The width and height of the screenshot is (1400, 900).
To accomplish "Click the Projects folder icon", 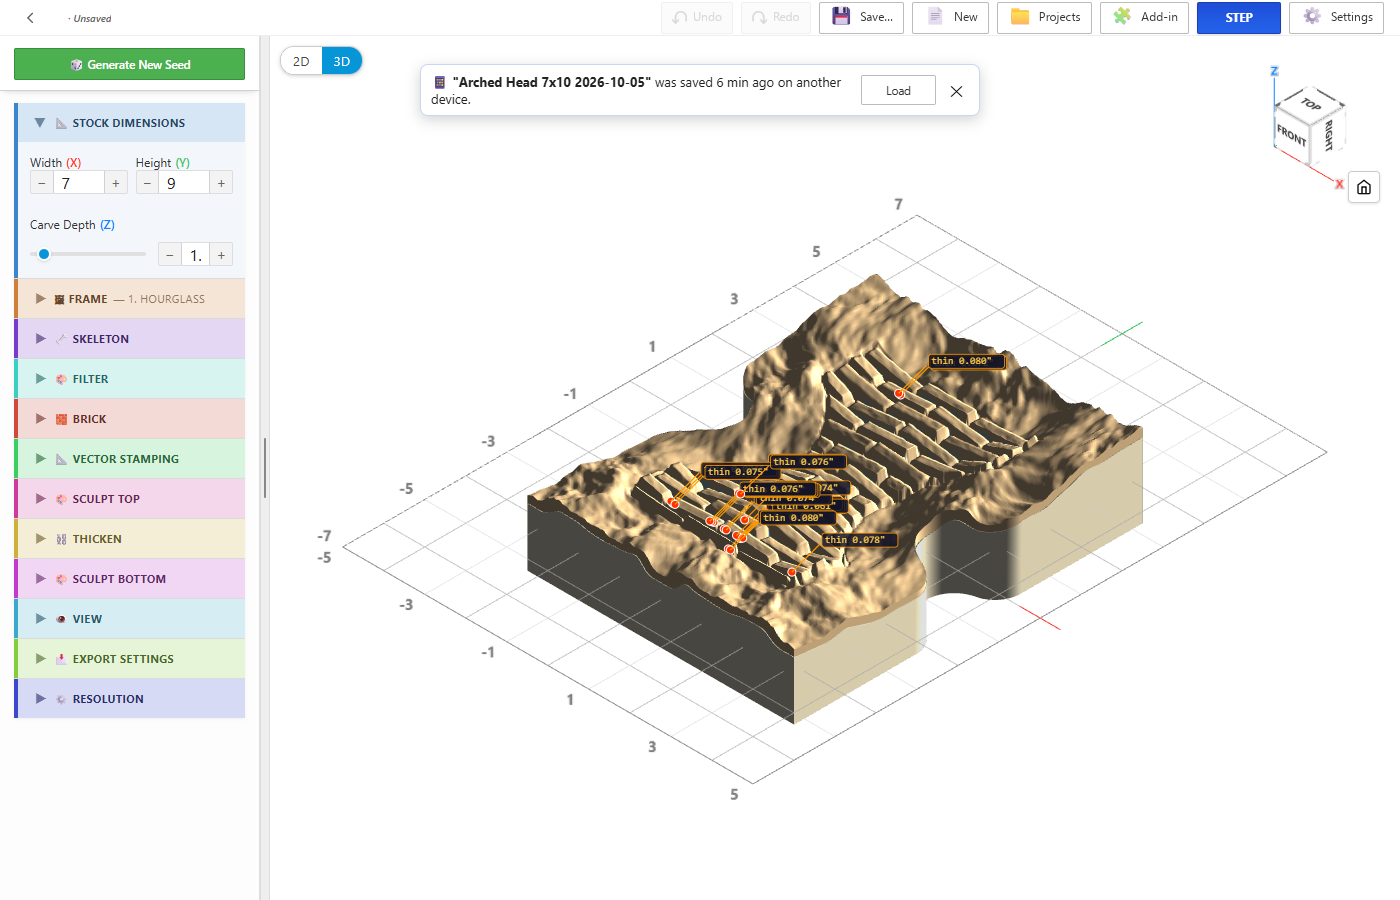I will [x=1020, y=17].
